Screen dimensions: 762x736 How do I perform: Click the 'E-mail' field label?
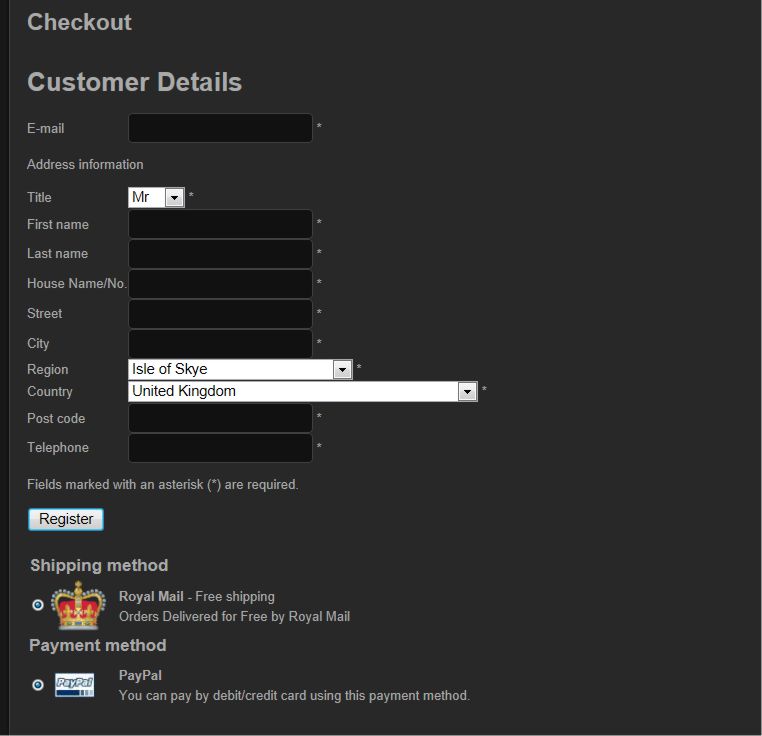click(x=46, y=128)
